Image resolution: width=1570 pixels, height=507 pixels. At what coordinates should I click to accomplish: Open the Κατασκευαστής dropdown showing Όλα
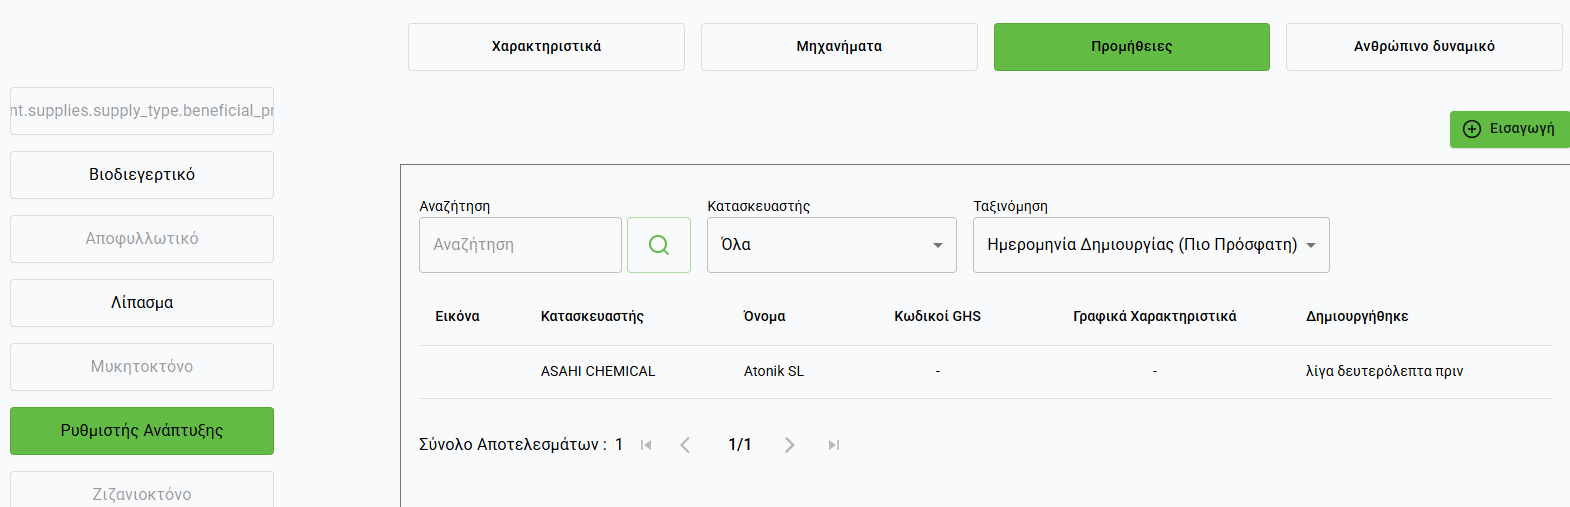[831, 245]
